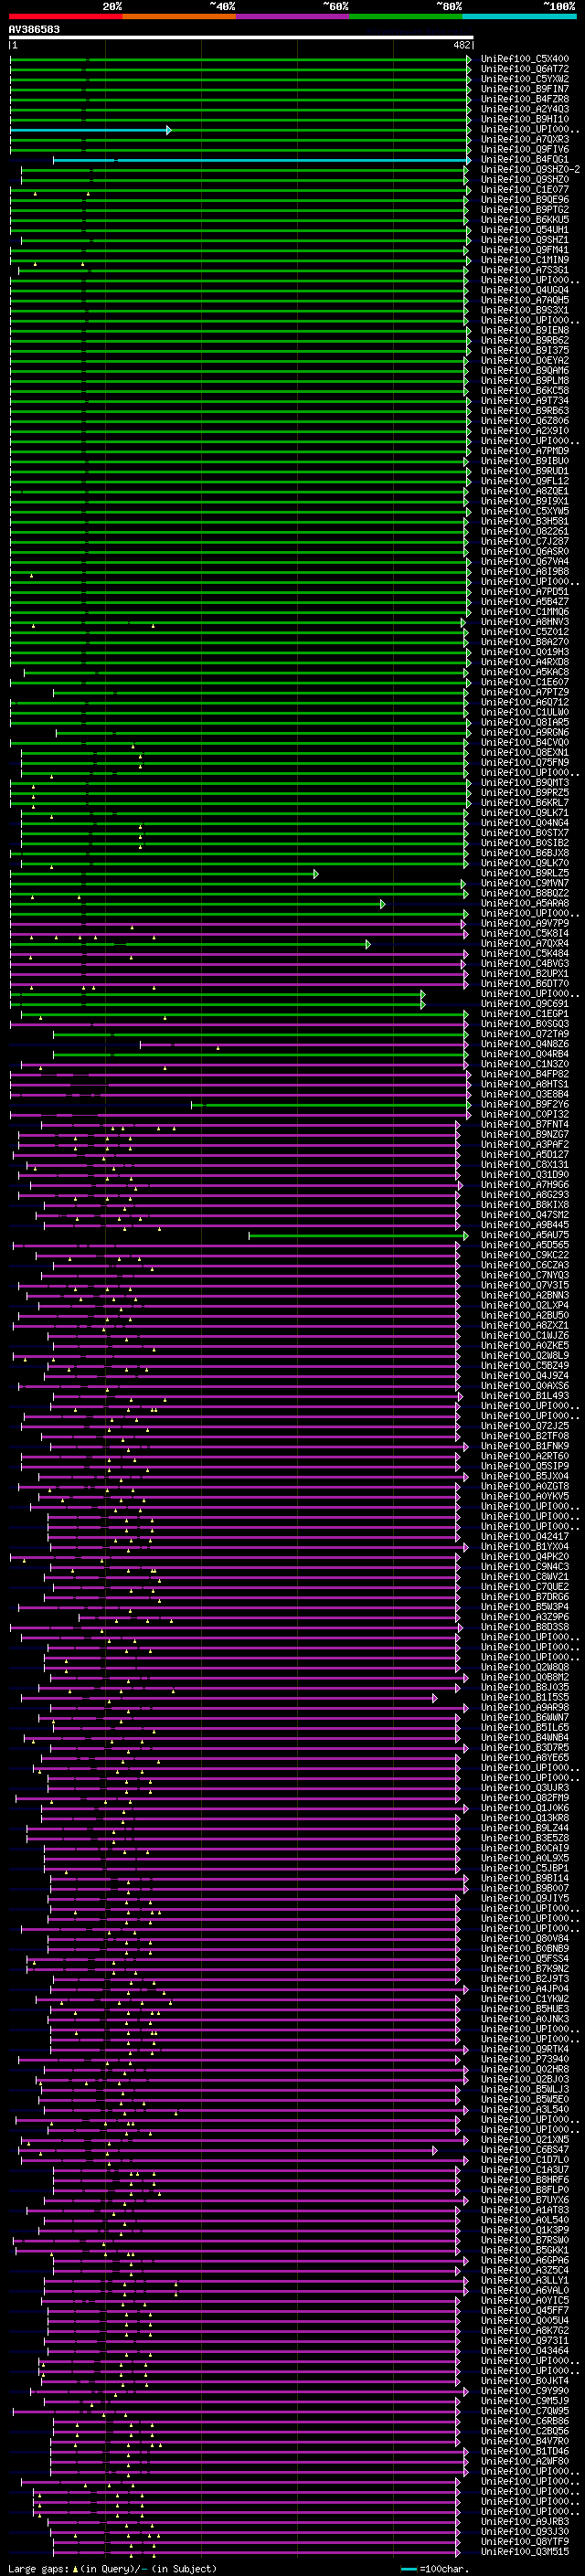
Task: Open hit UniRef100_C5X400
Action: (524, 59)
